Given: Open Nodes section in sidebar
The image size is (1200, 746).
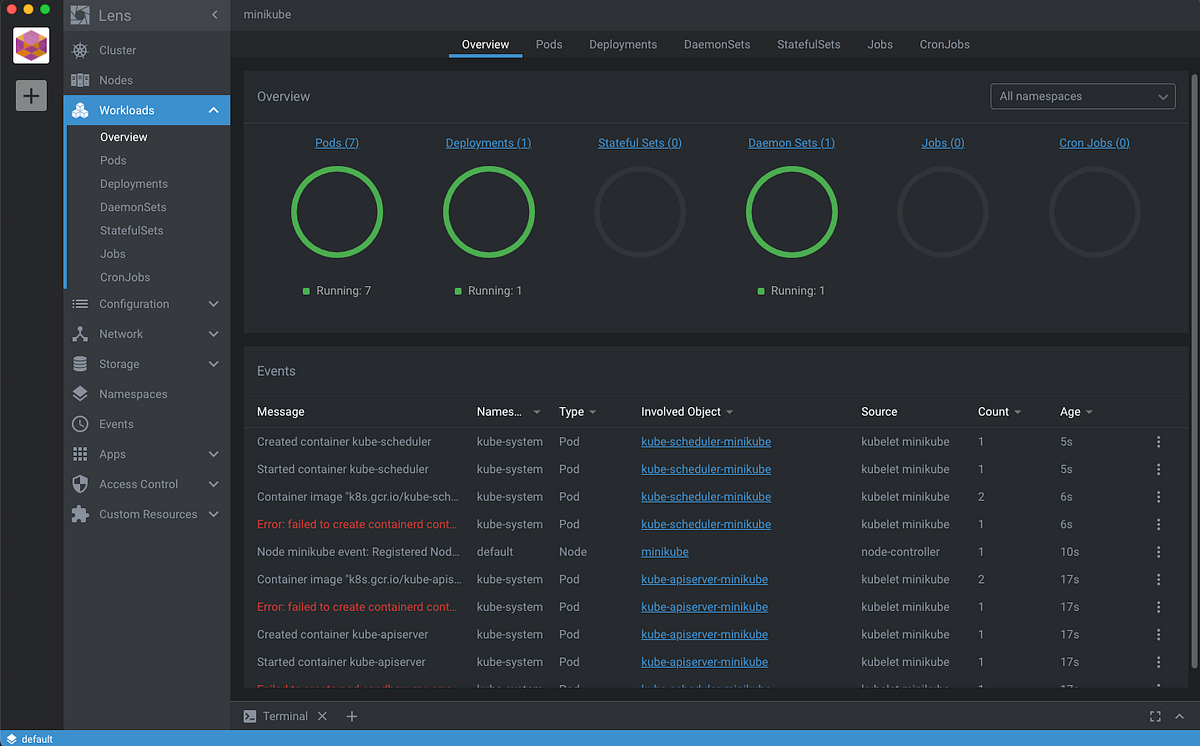Looking at the screenshot, I should (116, 80).
